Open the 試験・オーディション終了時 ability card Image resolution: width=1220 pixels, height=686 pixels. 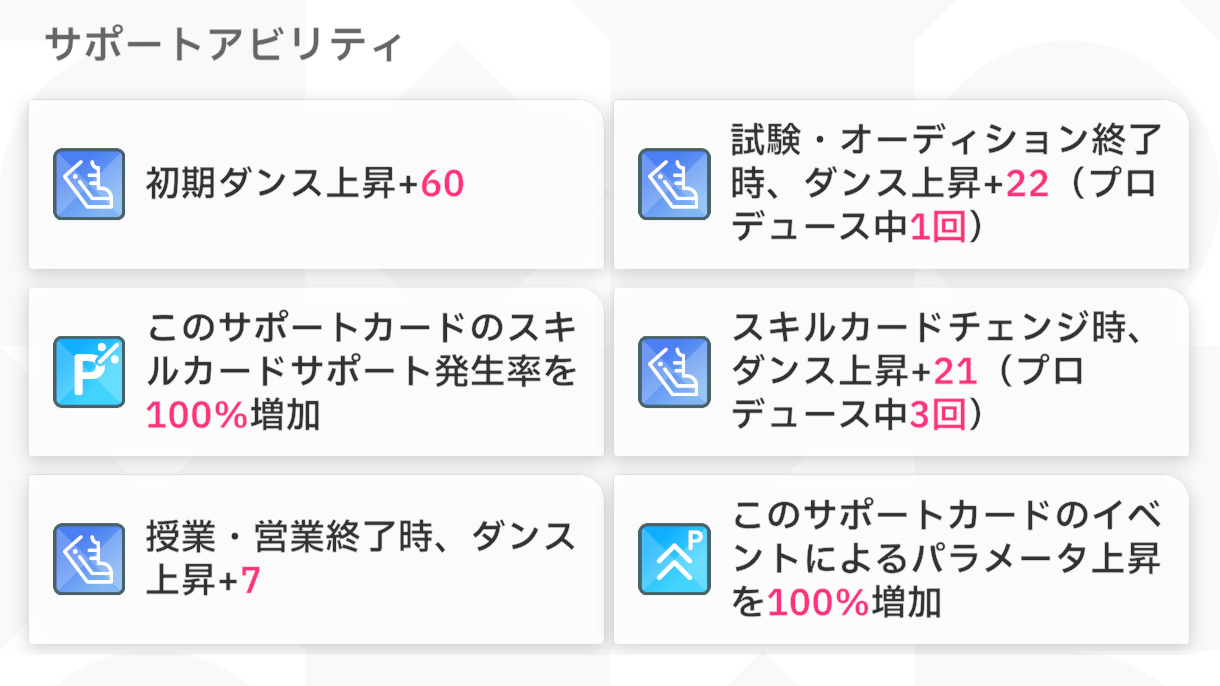(901, 184)
